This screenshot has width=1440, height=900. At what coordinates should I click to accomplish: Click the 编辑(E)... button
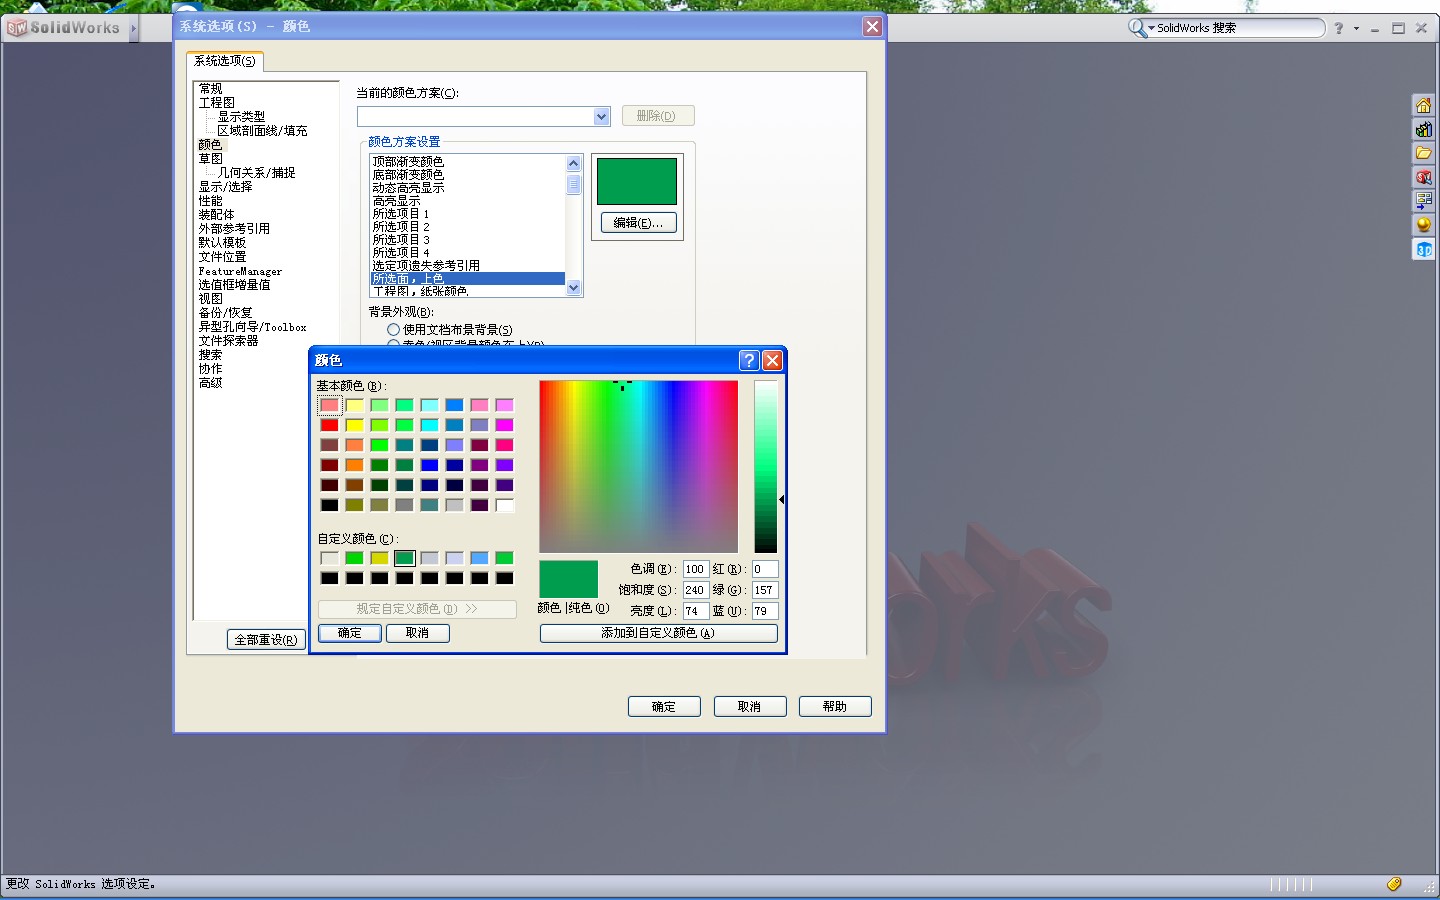[x=638, y=223]
